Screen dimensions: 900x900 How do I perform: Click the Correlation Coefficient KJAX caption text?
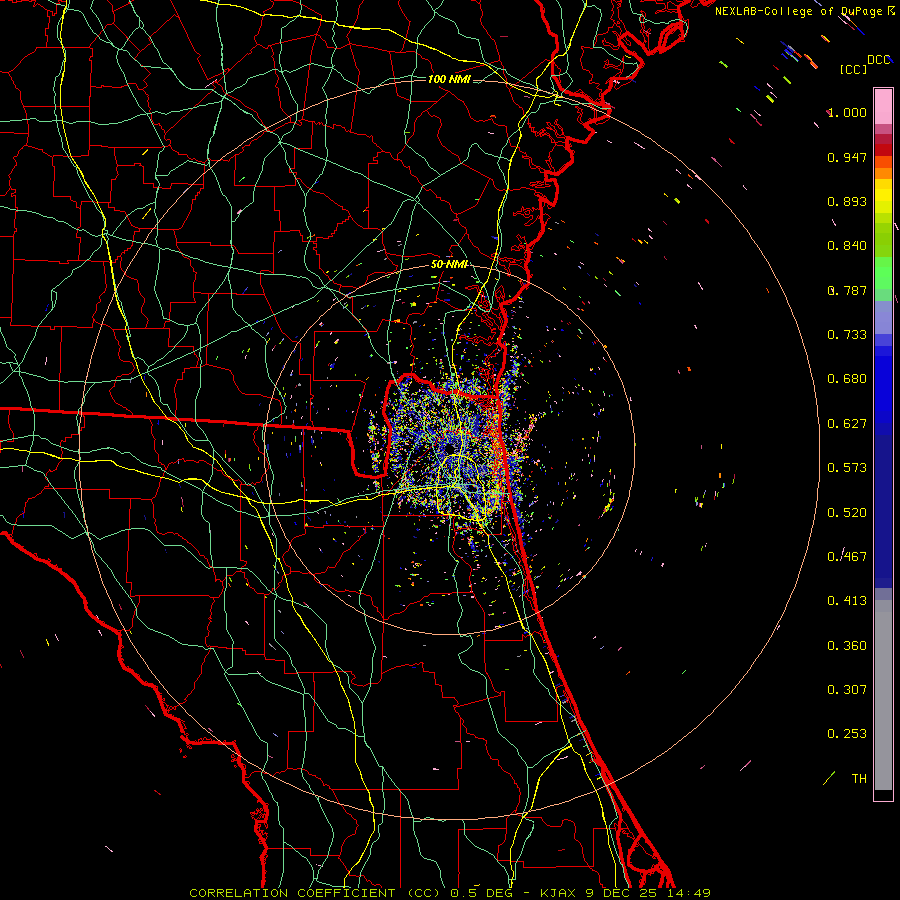tap(450, 893)
